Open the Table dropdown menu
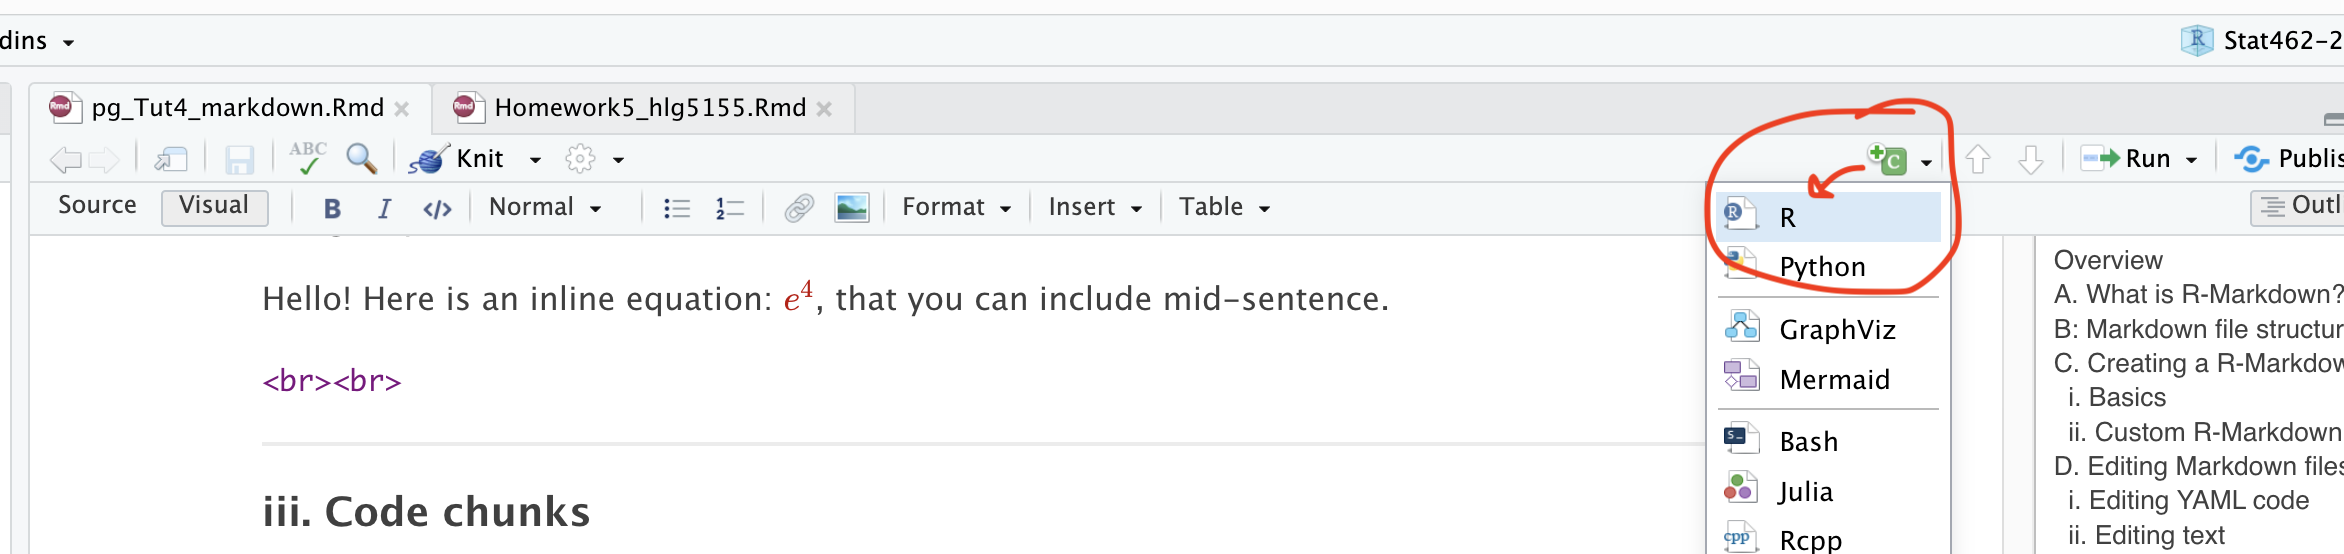Viewport: 2344px width, 554px height. tap(1224, 207)
